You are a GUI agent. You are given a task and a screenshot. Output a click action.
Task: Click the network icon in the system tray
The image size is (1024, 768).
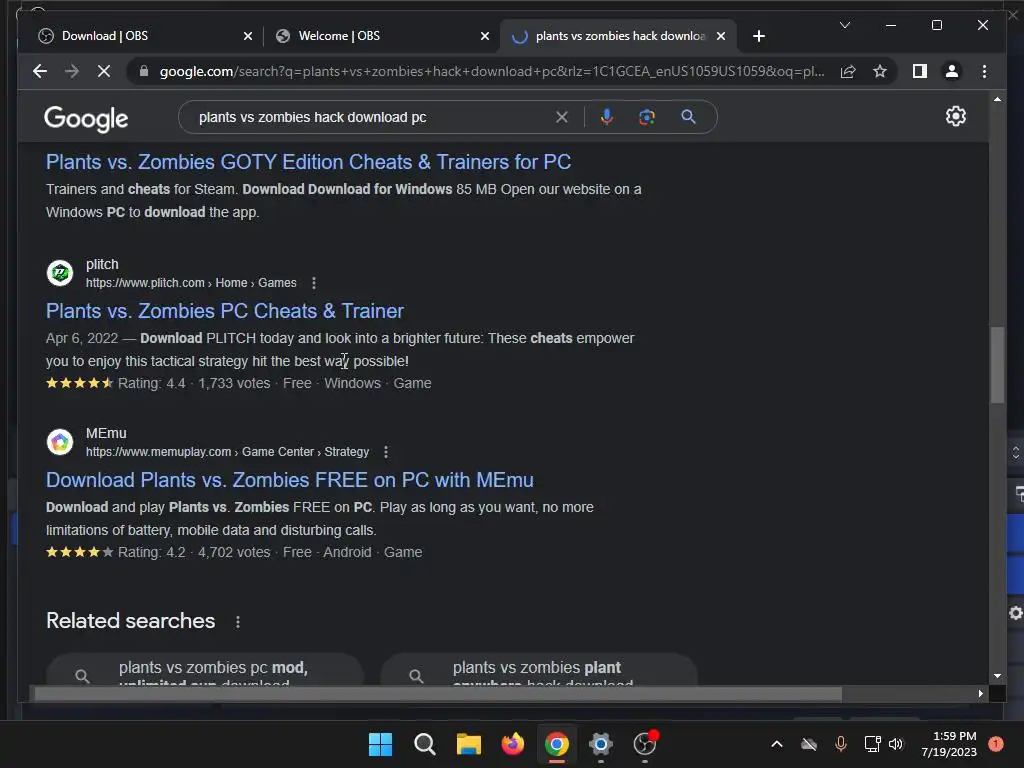click(x=872, y=744)
